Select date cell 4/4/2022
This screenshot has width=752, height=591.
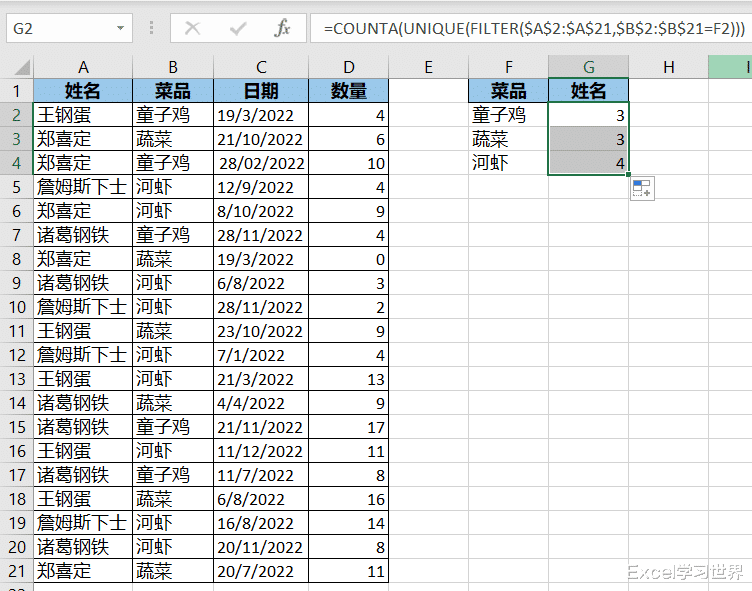(x=261, y=402)
